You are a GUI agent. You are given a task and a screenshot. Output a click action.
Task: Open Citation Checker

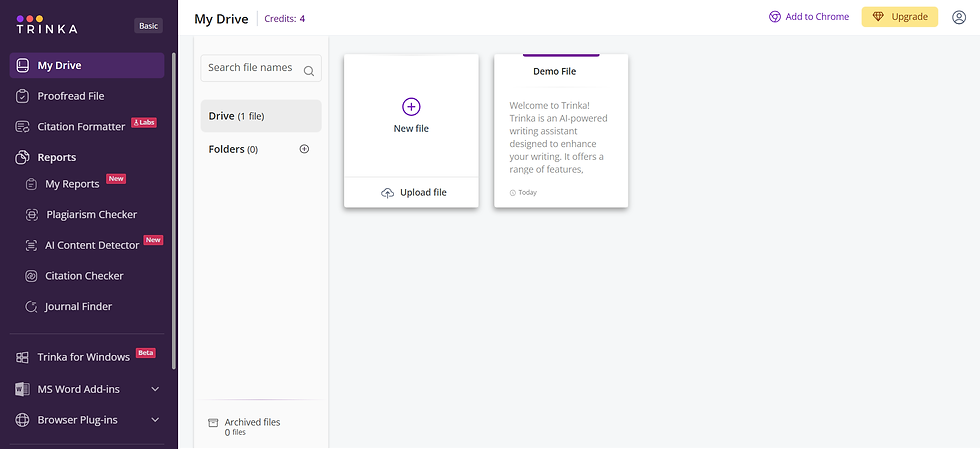pyautogui.click(x=84, y=276)
